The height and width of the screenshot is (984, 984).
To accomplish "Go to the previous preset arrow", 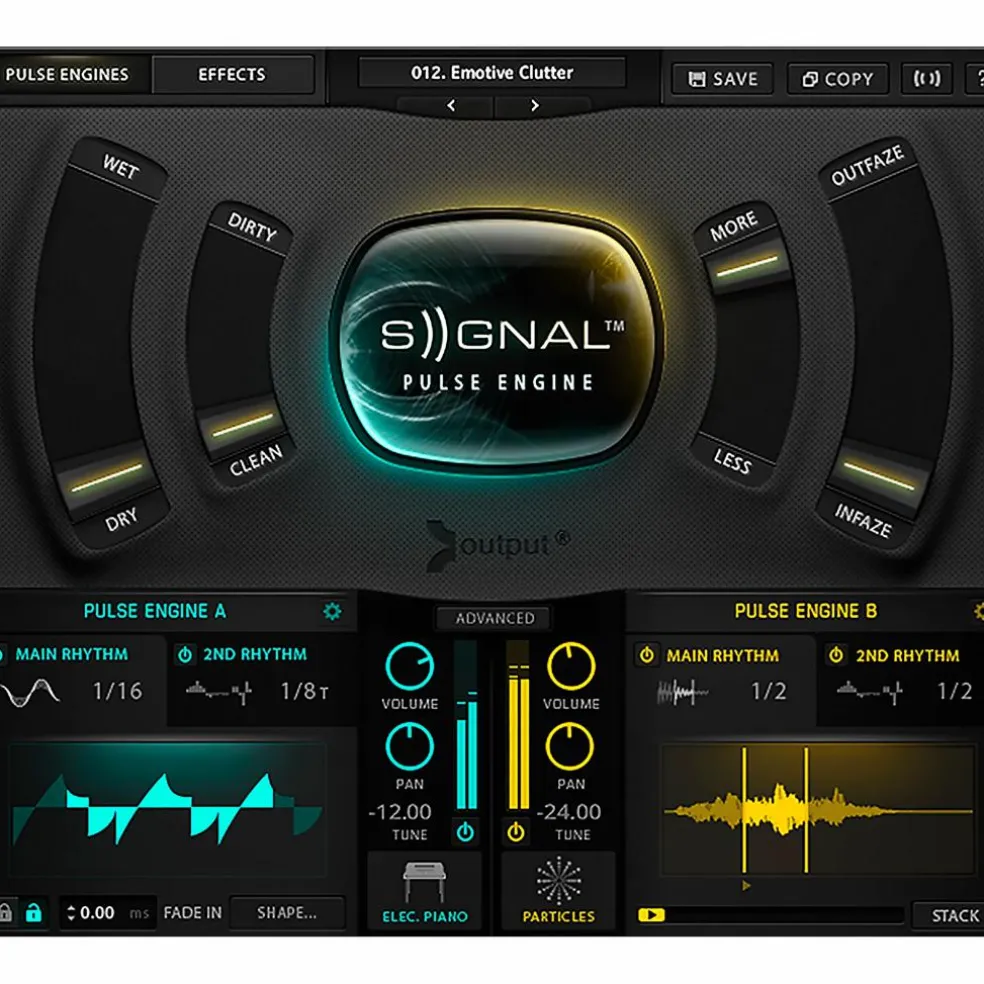I will [x=451, y=105].
